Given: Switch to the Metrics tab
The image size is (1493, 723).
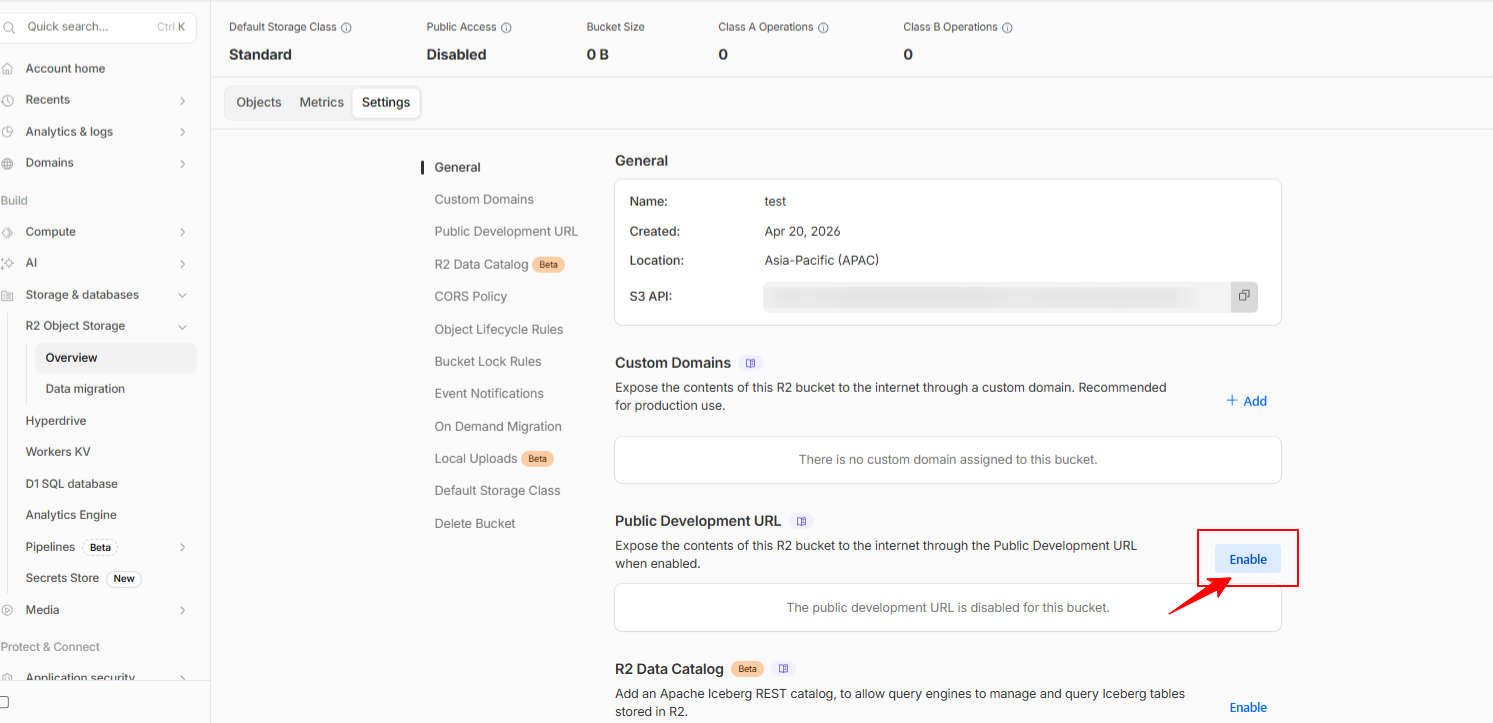Looking at the screenshot, I should 321,103.
